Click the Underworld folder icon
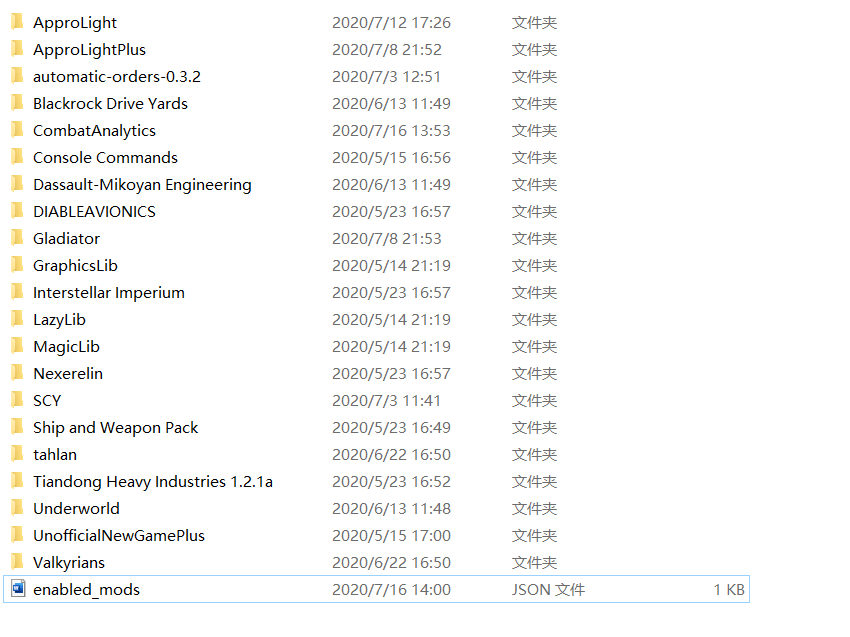Image resolution: width=850 pixels, height=637 pixels. pos(18,508)
